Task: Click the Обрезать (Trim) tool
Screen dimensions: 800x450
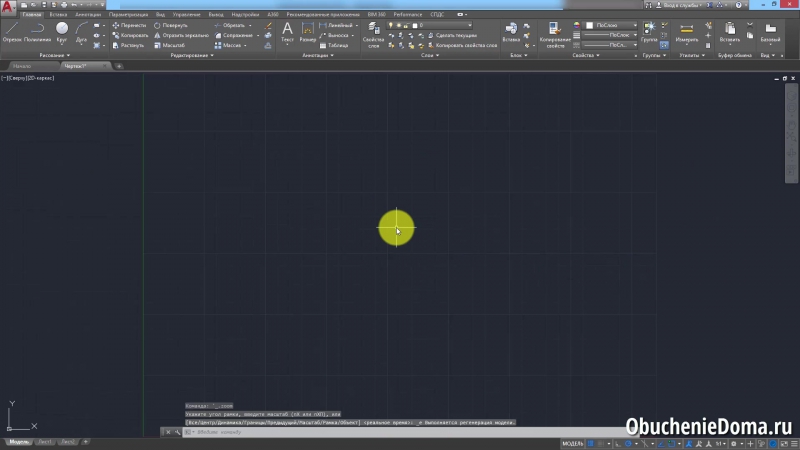Action: (230, 25)
